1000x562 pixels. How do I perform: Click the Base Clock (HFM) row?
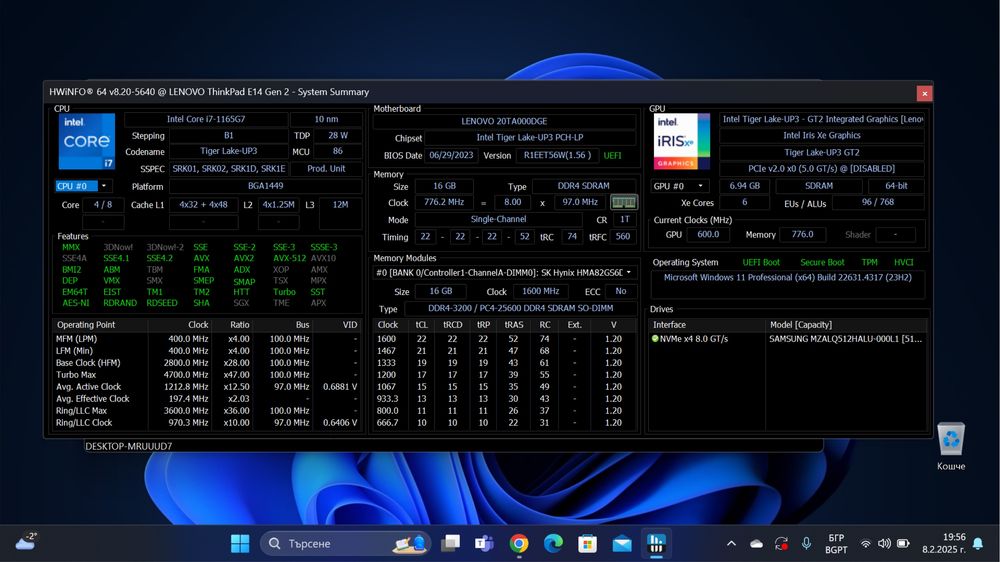point(207,363)
